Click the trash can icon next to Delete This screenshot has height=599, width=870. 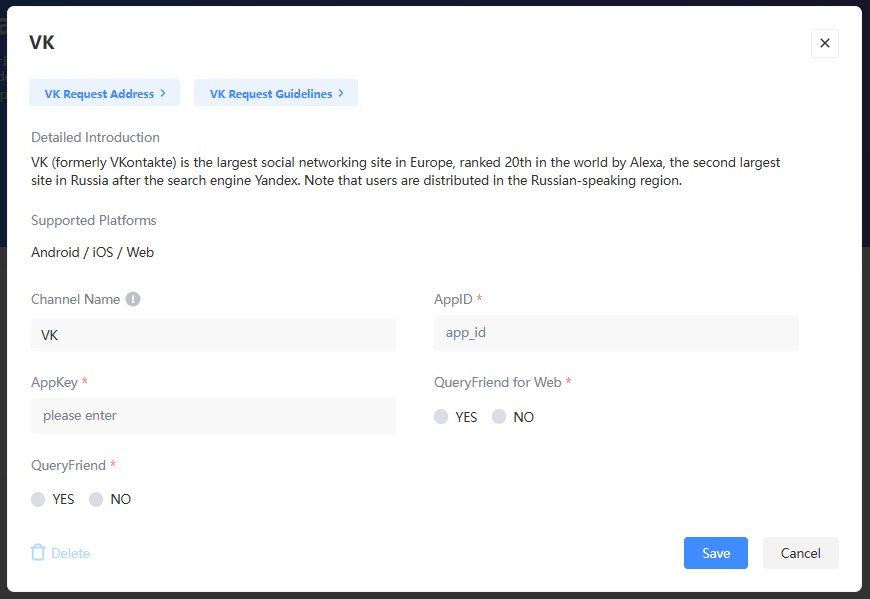[38, 552]
